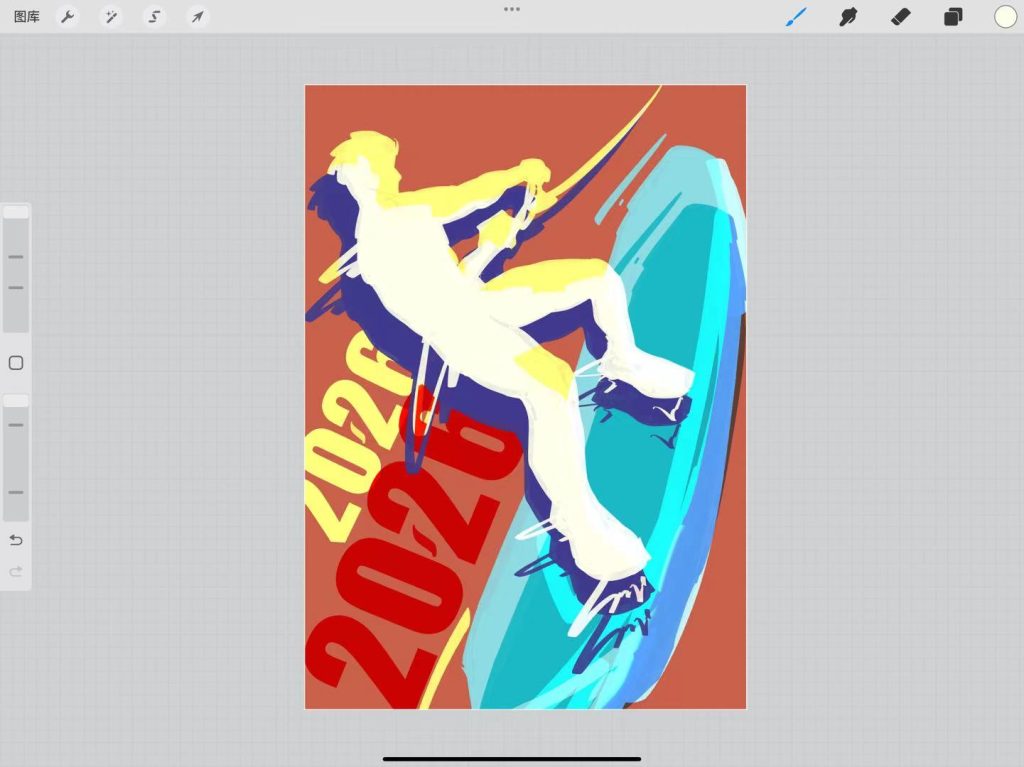Open the Adjustments magic wand menu
1024x767 pixels.
[x=111, y=17]
